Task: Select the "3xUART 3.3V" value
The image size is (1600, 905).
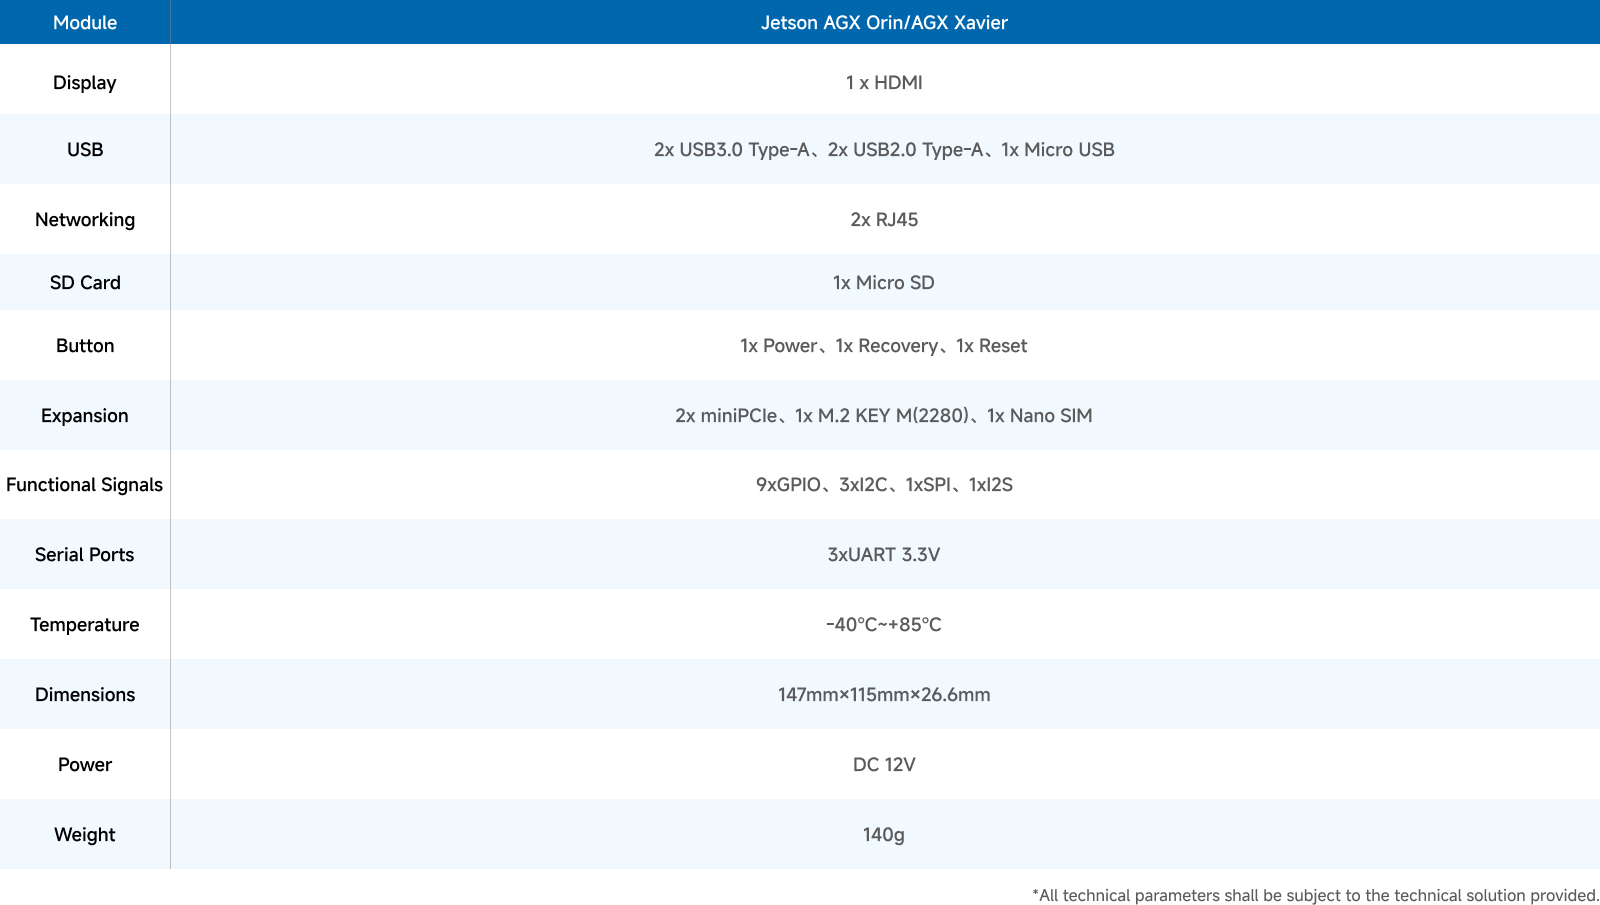Action: [884, 555]
